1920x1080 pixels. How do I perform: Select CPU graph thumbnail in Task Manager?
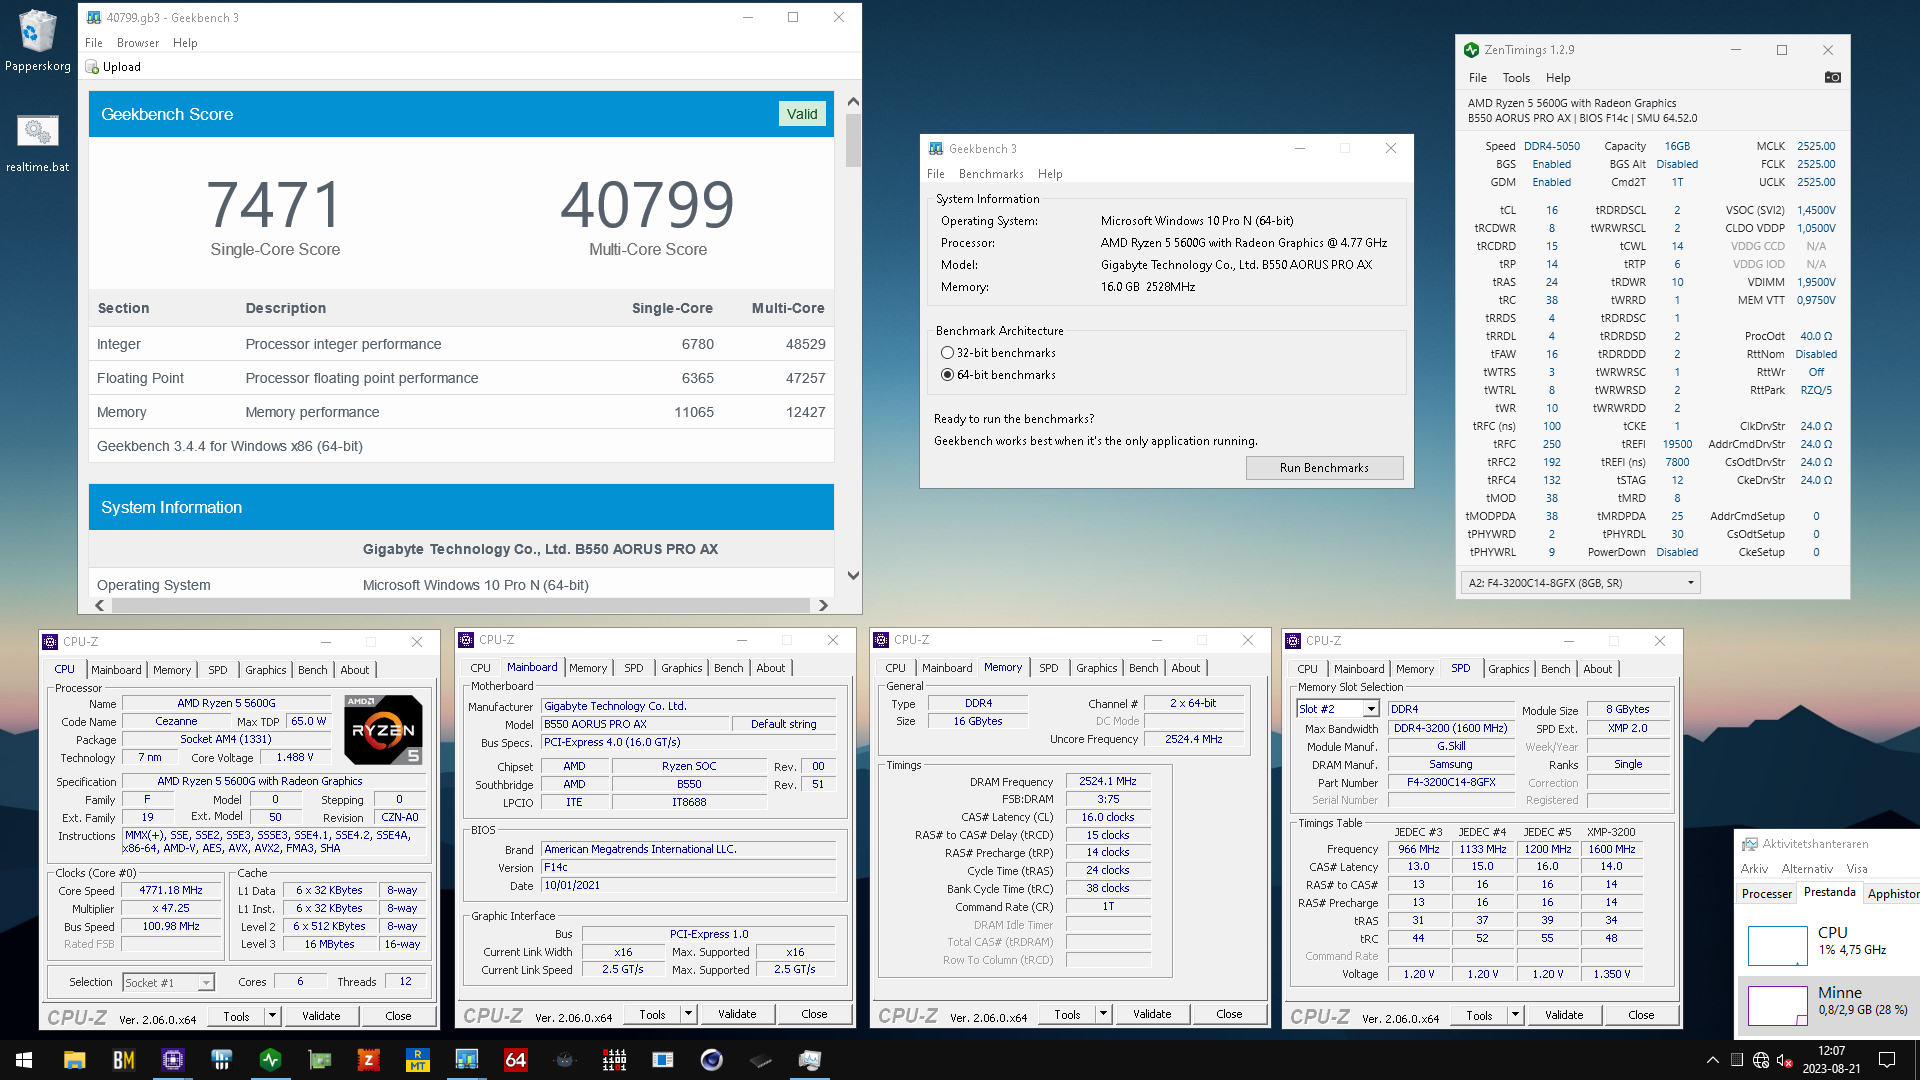pyautogui.click(x=1777, y=945)
